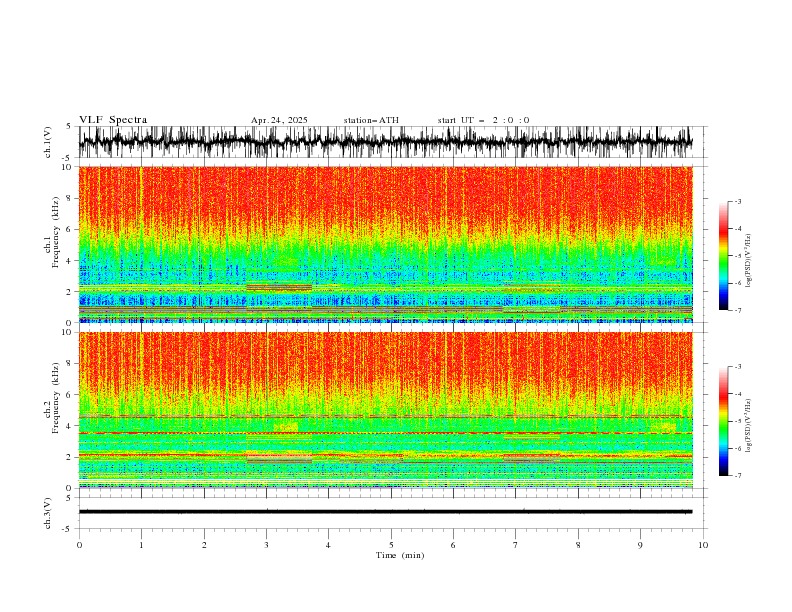This screenshot has height=612, width=792.
Task: Click the time axis tick label "5"
Action: coord(391,545)
